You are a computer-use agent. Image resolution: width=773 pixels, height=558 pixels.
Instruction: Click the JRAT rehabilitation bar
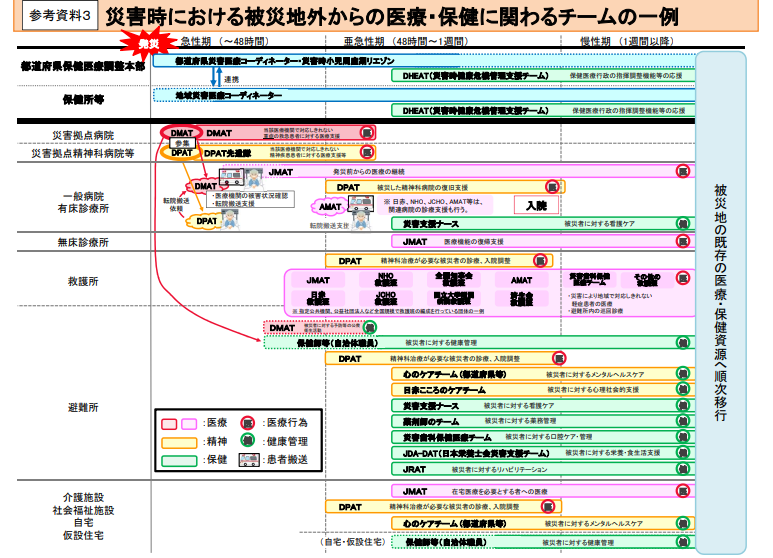tap(543, 469)
